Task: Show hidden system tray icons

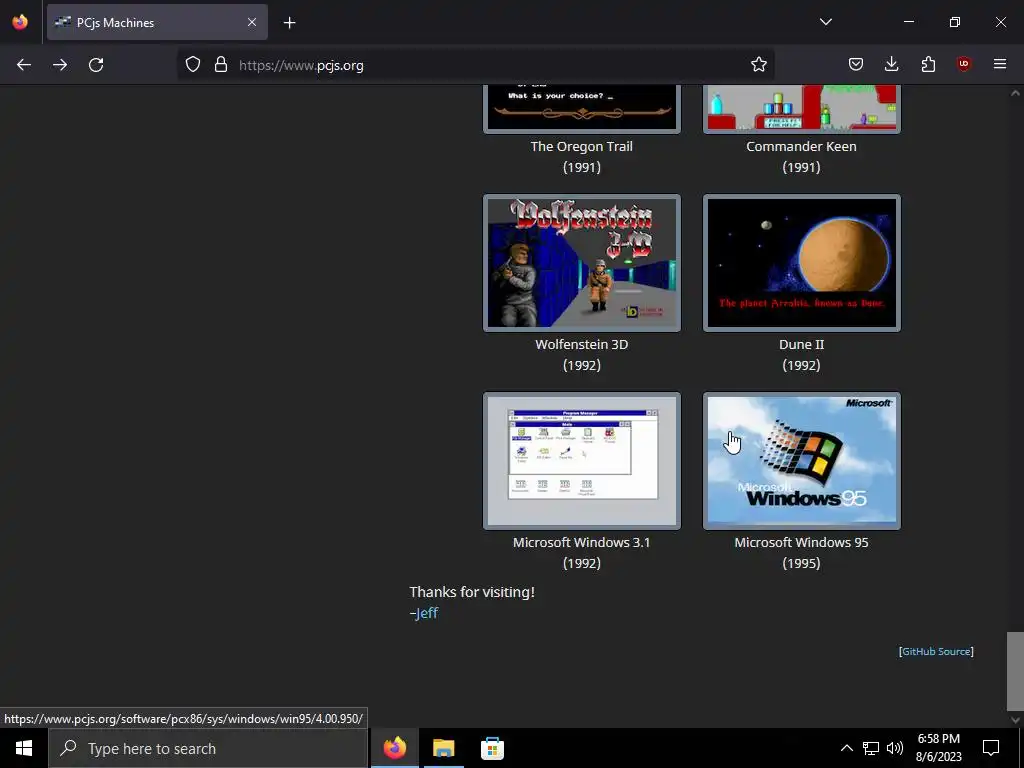Action: tap(846, 748)
